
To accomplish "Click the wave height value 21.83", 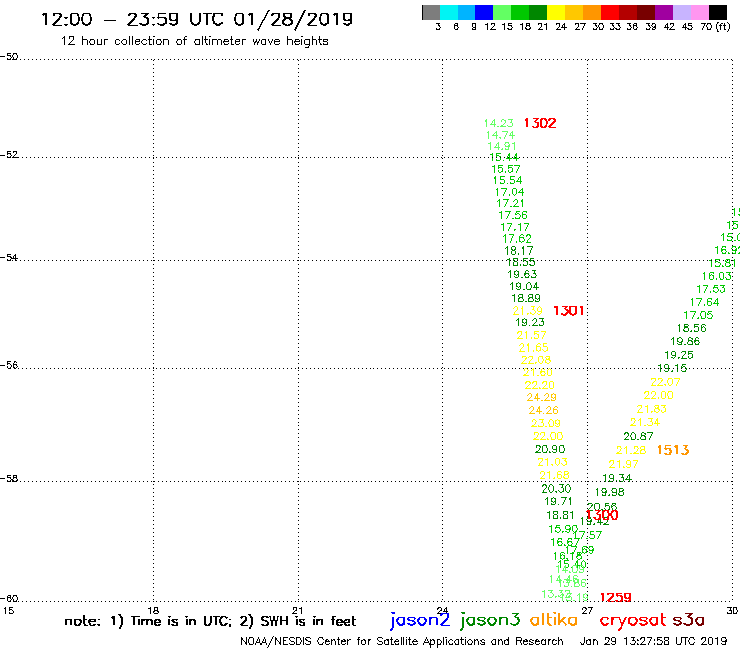I will (651, 409).
